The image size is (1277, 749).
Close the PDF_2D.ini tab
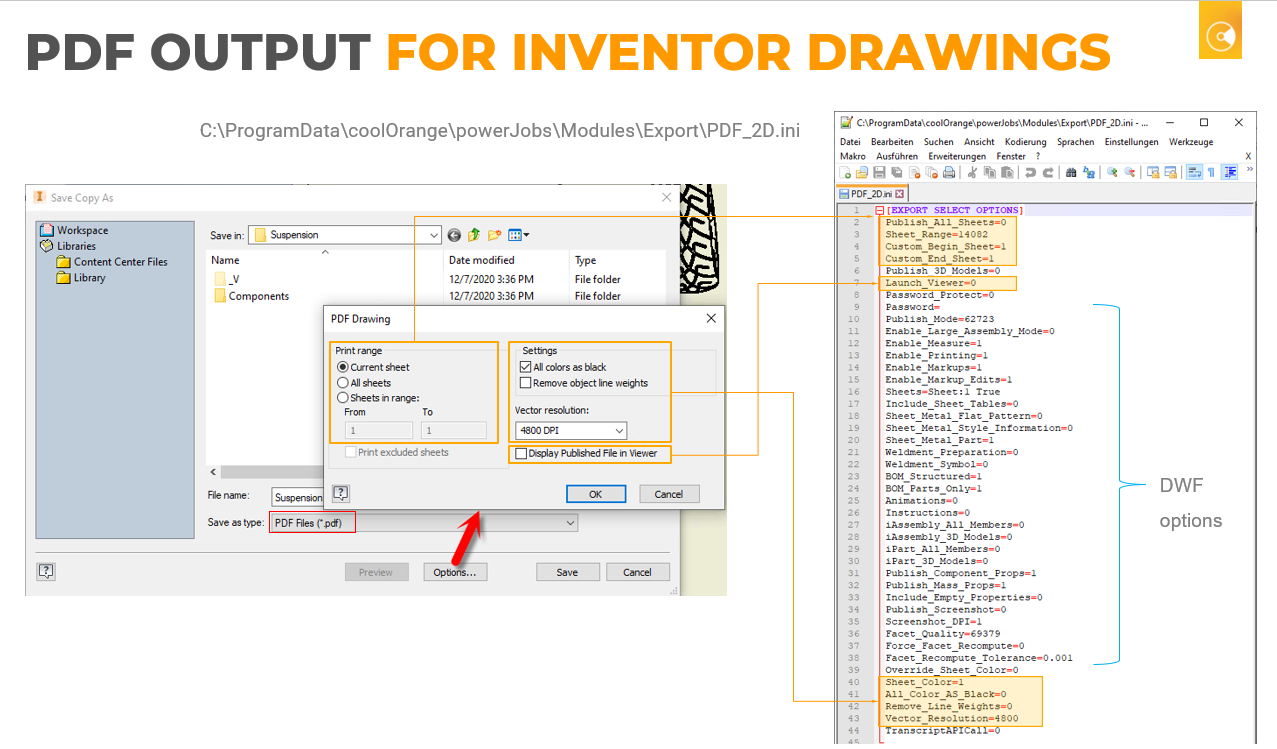[900, 194]
